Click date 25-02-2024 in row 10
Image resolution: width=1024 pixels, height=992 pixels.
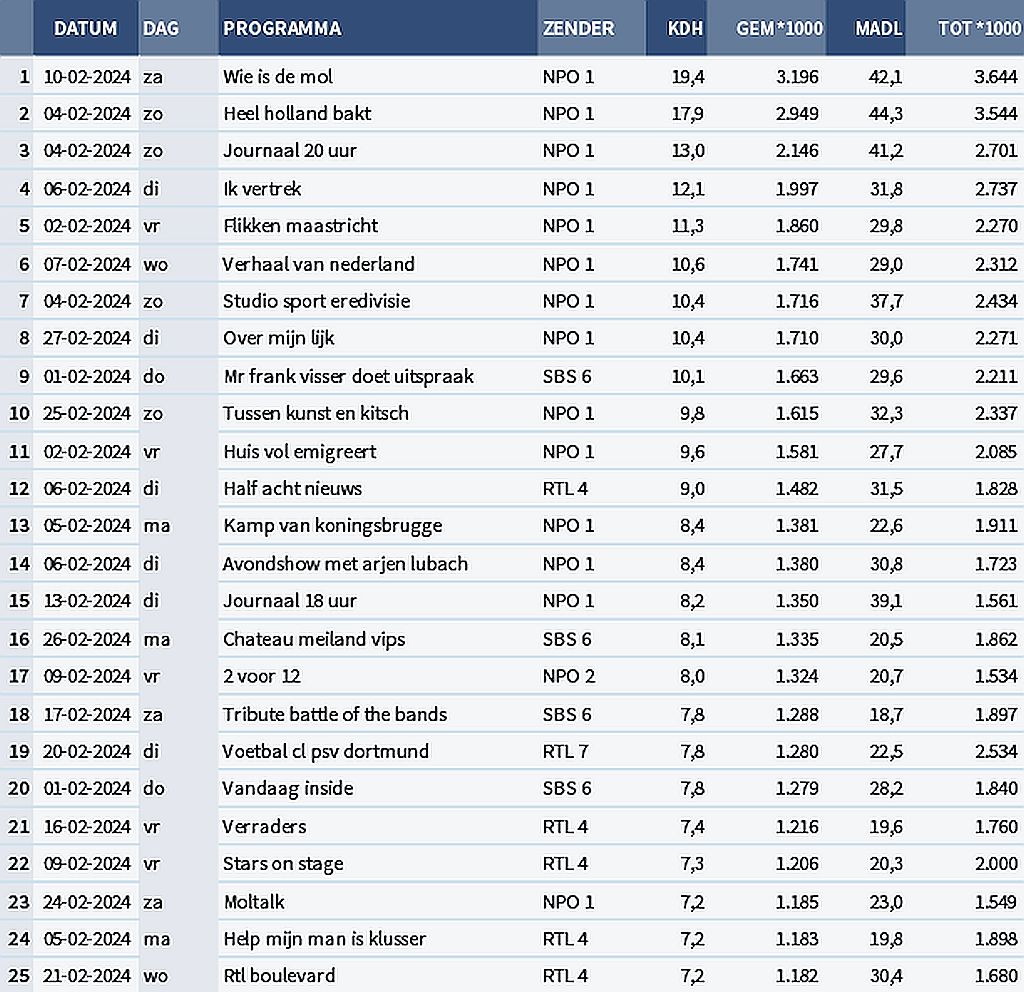[87, 413]
